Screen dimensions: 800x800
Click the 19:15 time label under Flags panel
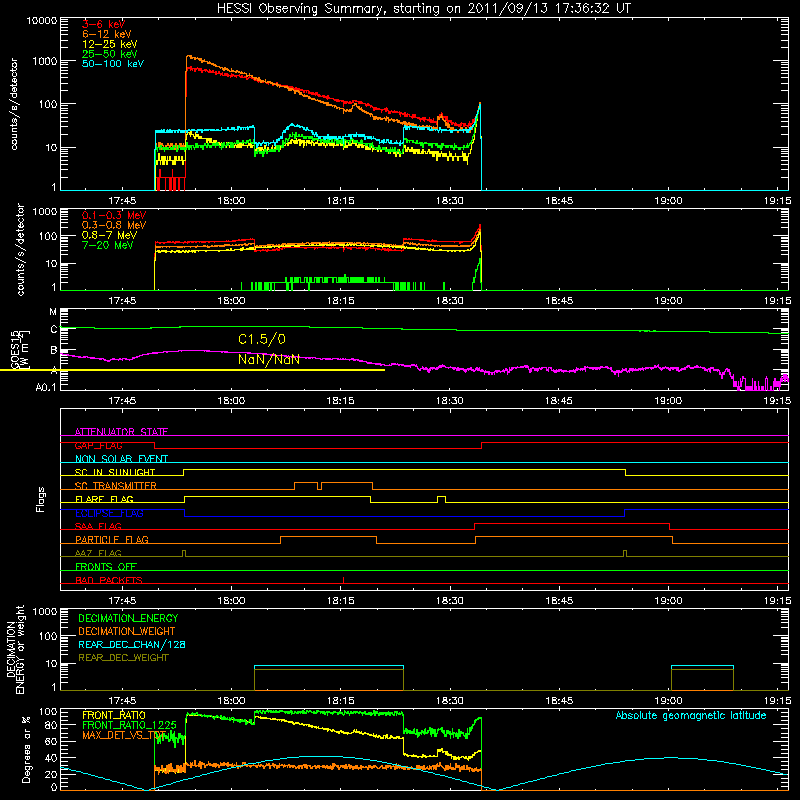click(x=778, y=601)
